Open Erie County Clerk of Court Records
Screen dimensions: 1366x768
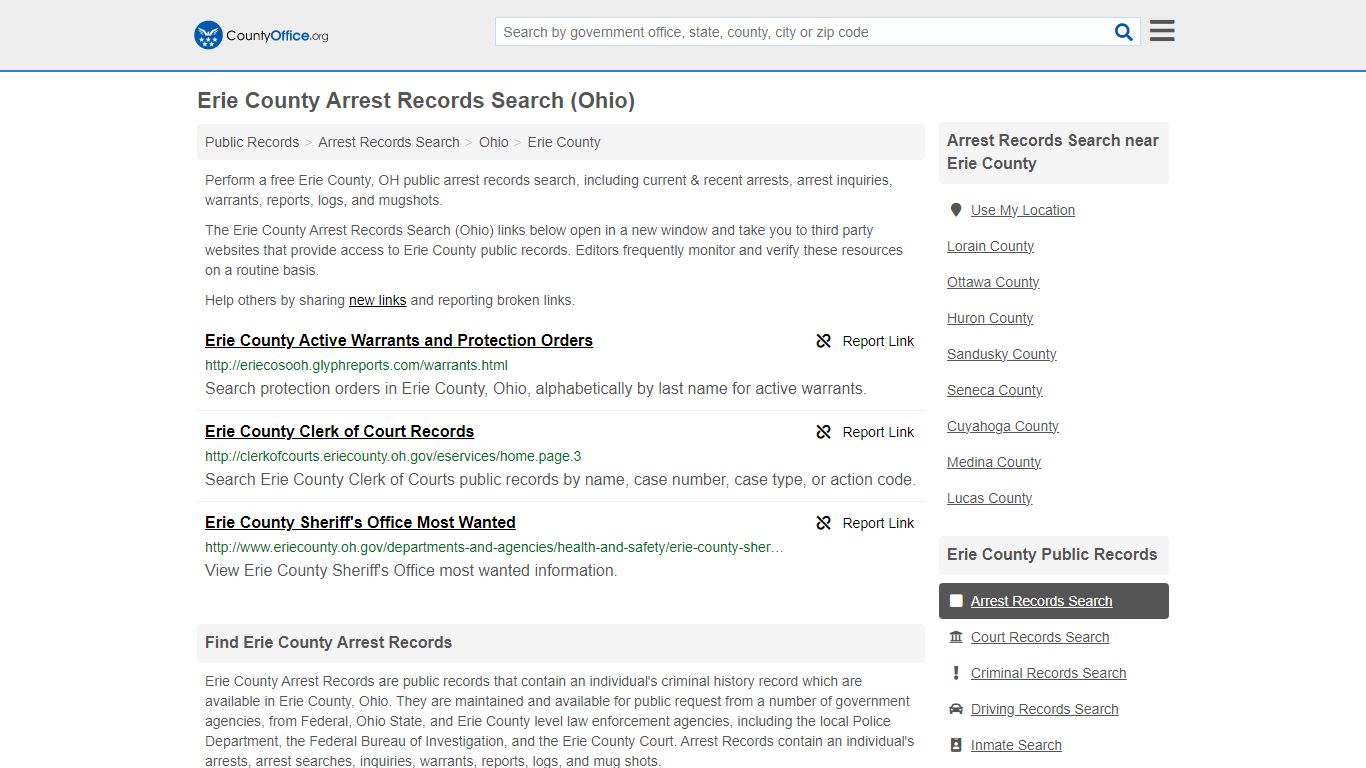pyautogui.click(x=339, y=431)
